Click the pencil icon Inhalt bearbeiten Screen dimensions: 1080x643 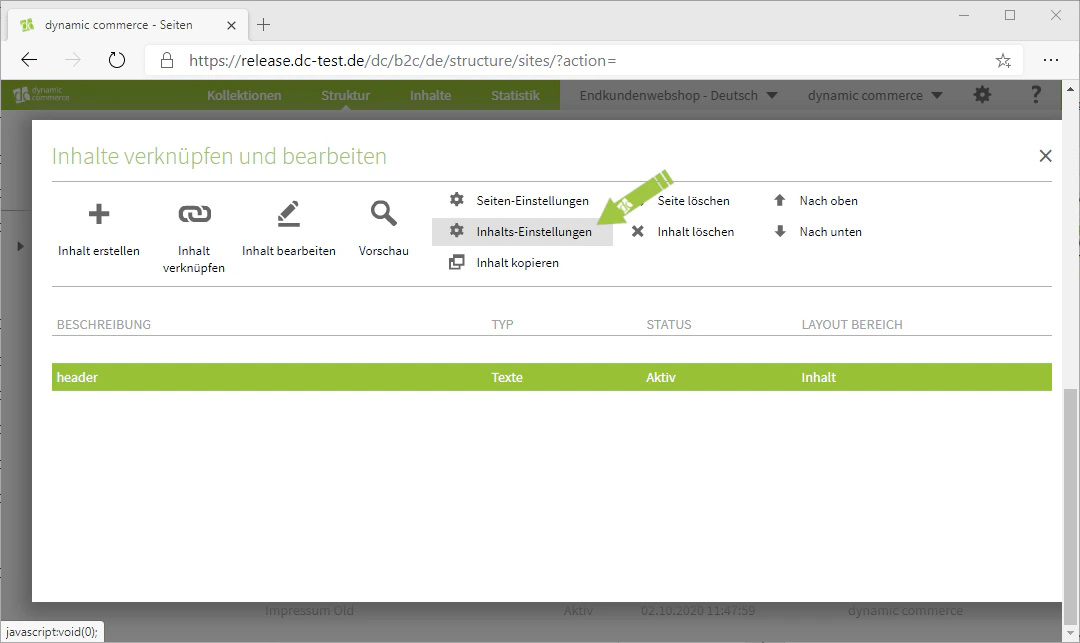coord(289,214)
